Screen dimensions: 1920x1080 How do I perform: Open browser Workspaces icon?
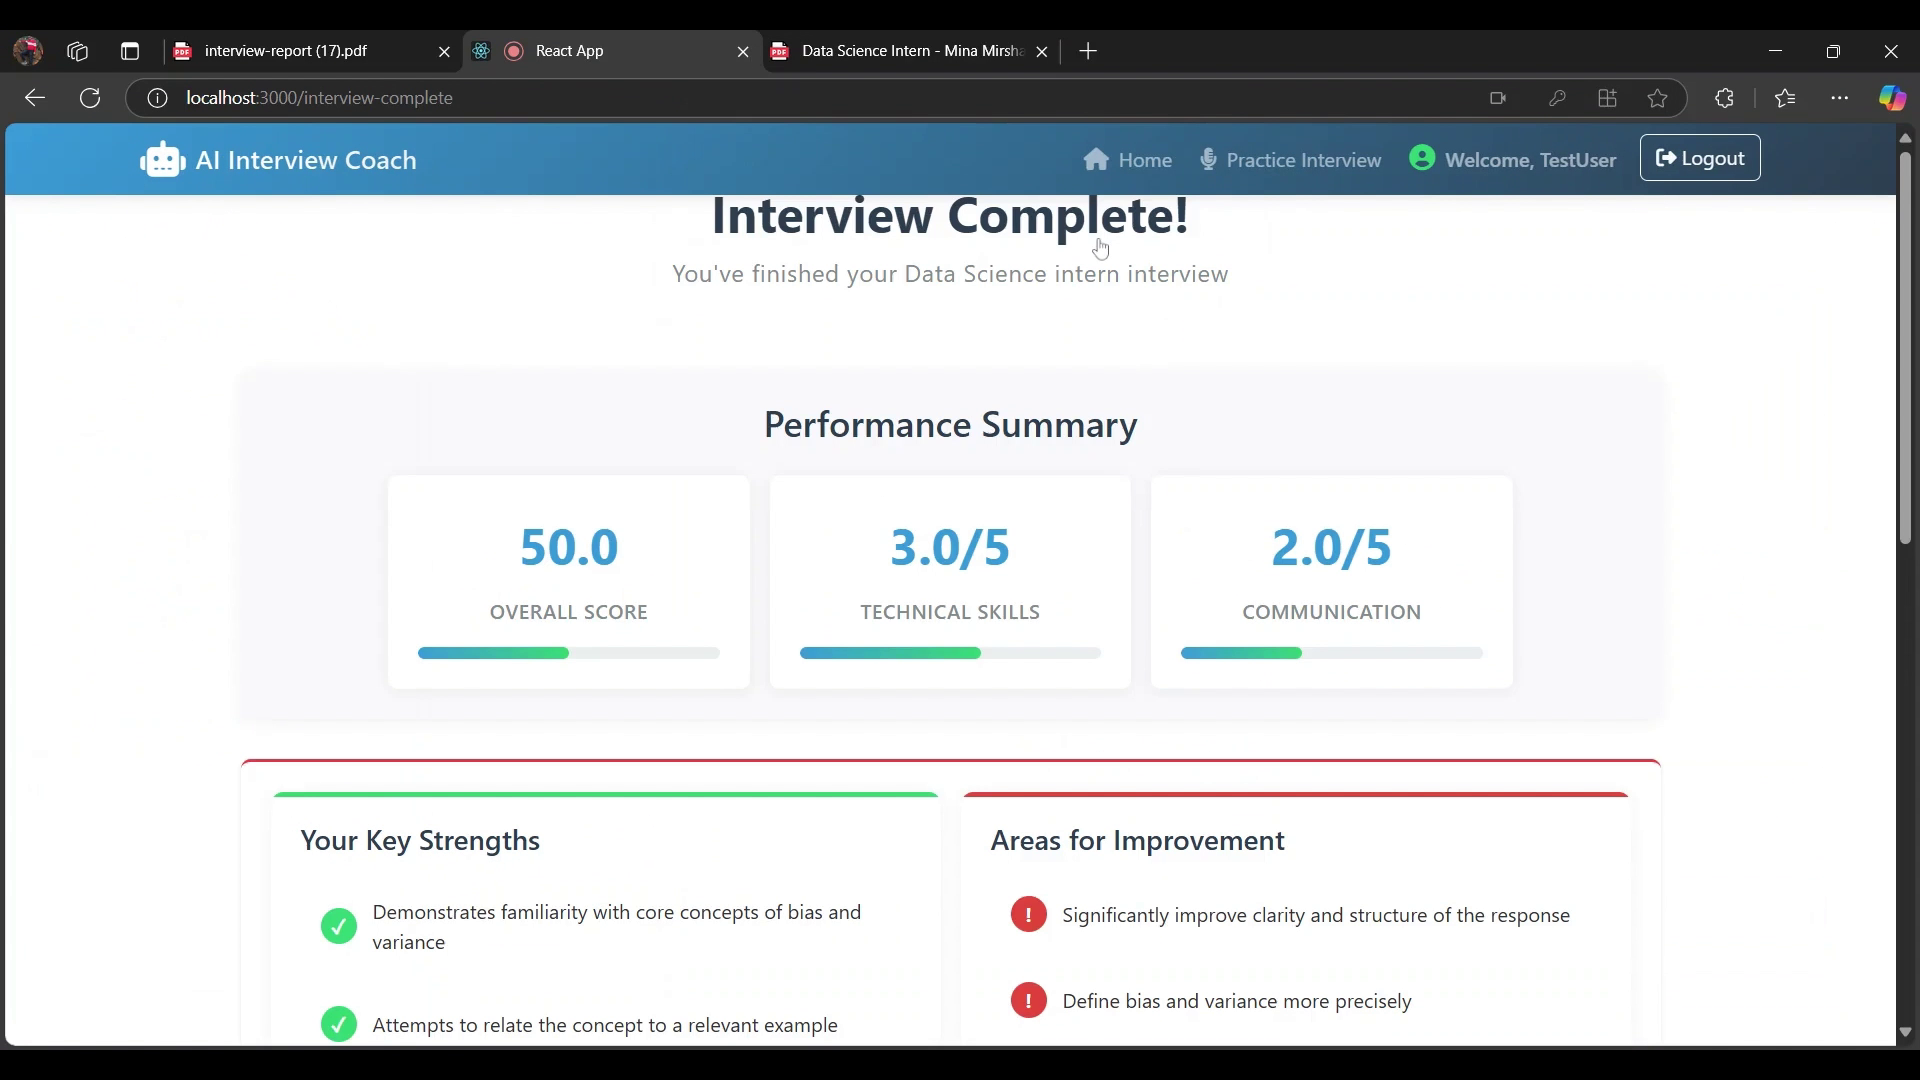tap(78, 51)
